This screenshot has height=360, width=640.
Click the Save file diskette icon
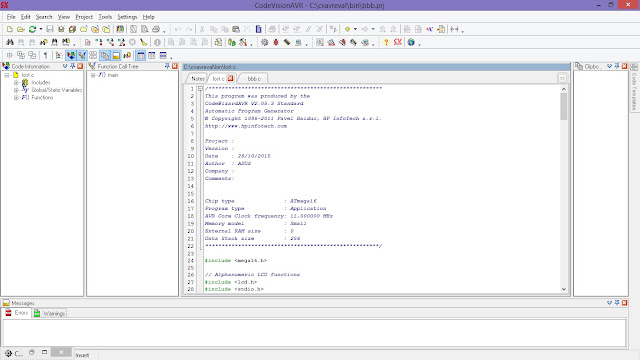(49, 29)
